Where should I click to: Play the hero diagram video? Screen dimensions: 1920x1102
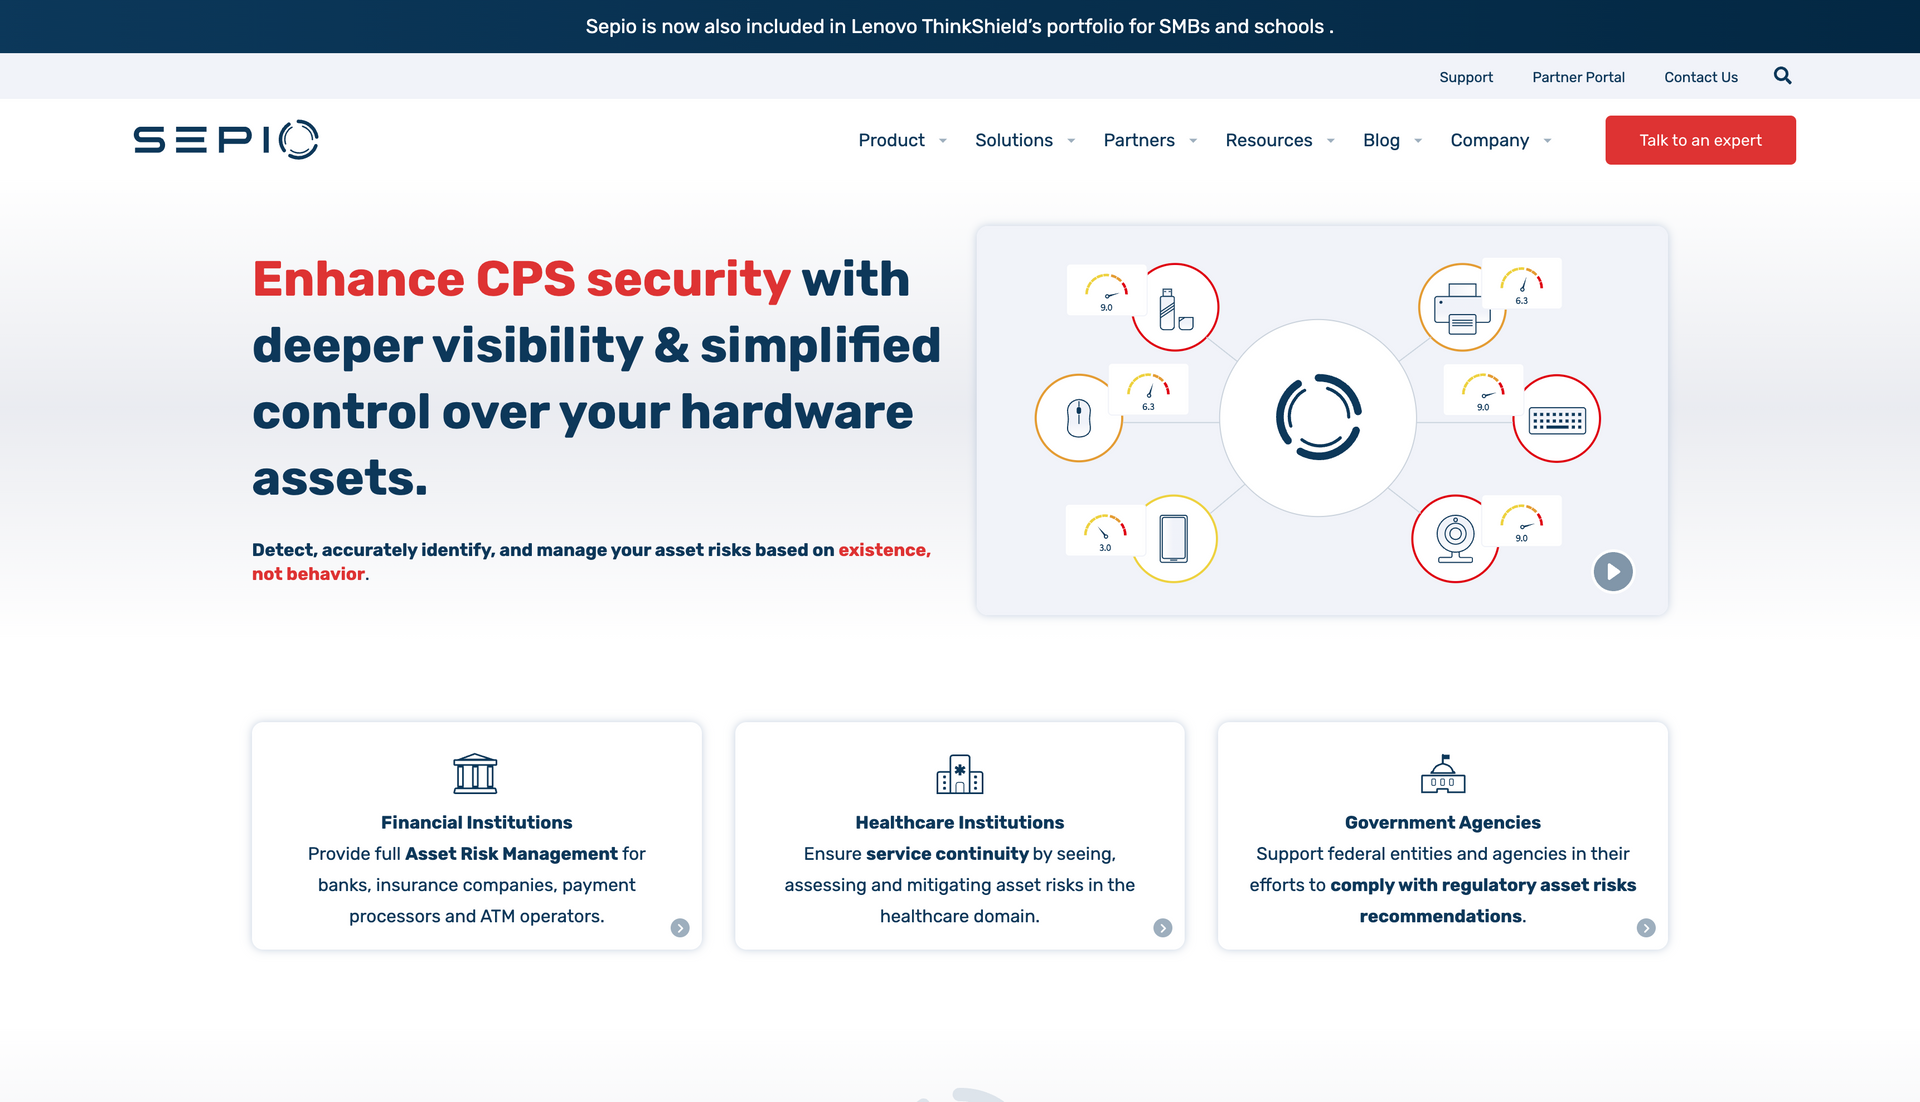pyautogui.click(x=1612, y=572)
